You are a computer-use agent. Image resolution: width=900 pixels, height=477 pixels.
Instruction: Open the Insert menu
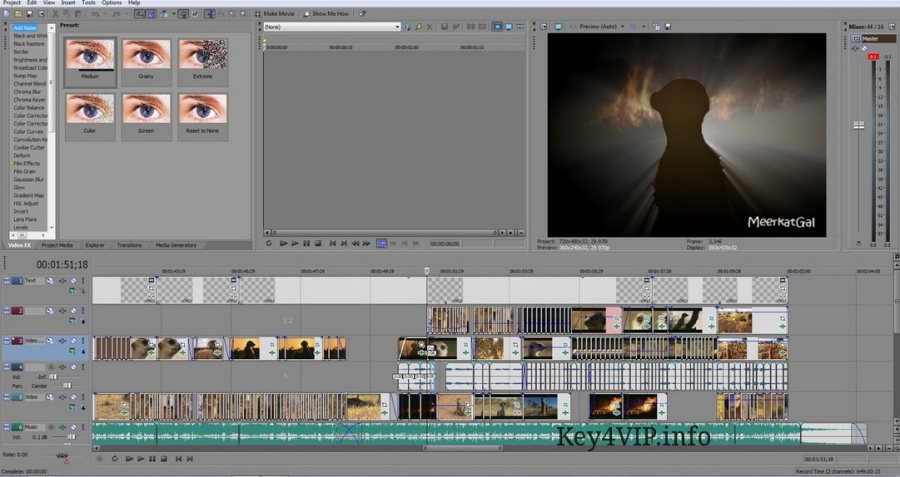[x=68, y=3]
